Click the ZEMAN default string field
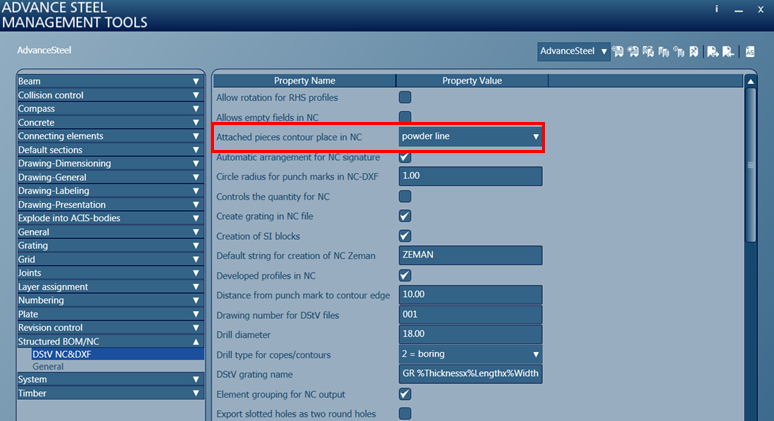The image size is (774, 421). click(x=470, y=255)
